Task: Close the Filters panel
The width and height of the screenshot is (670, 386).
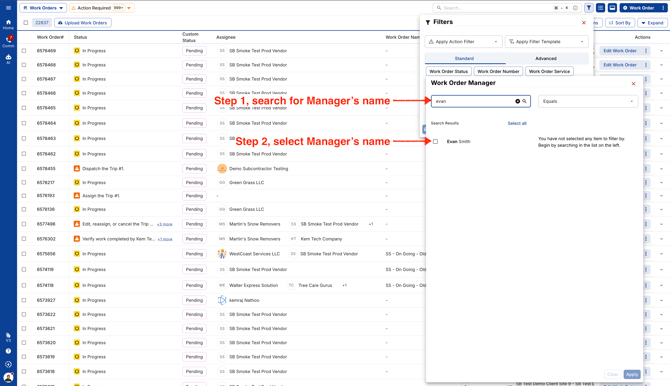Action: (584, 22)
